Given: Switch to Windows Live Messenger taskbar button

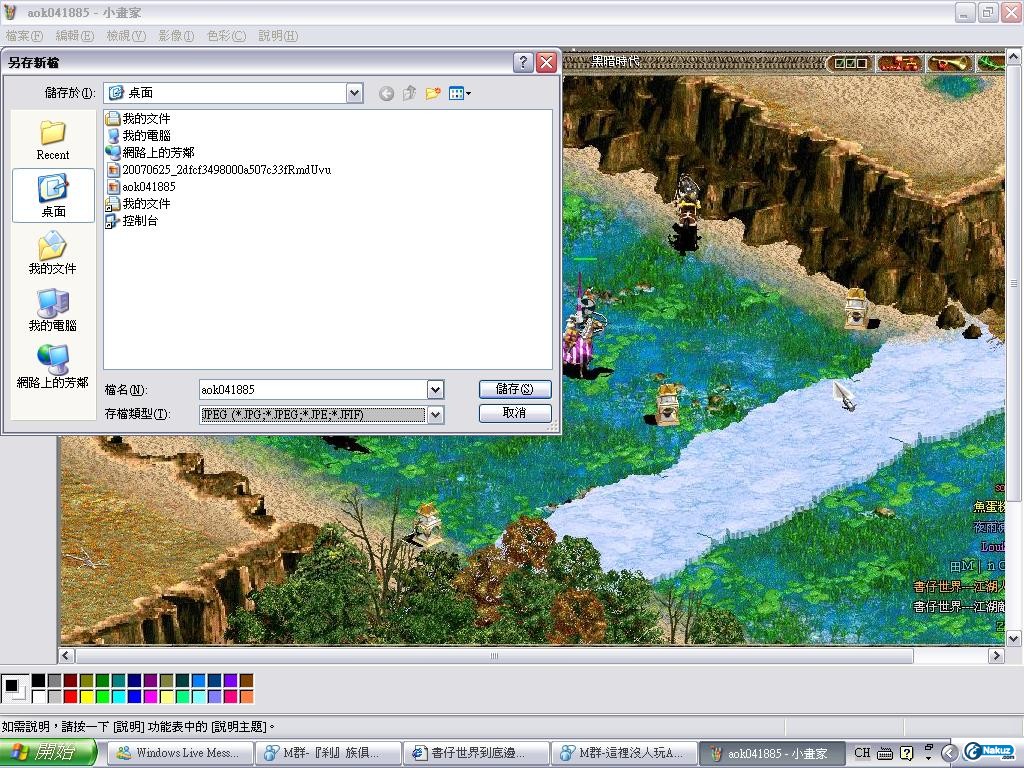Looking at the screenshot, I should (178, 753).
